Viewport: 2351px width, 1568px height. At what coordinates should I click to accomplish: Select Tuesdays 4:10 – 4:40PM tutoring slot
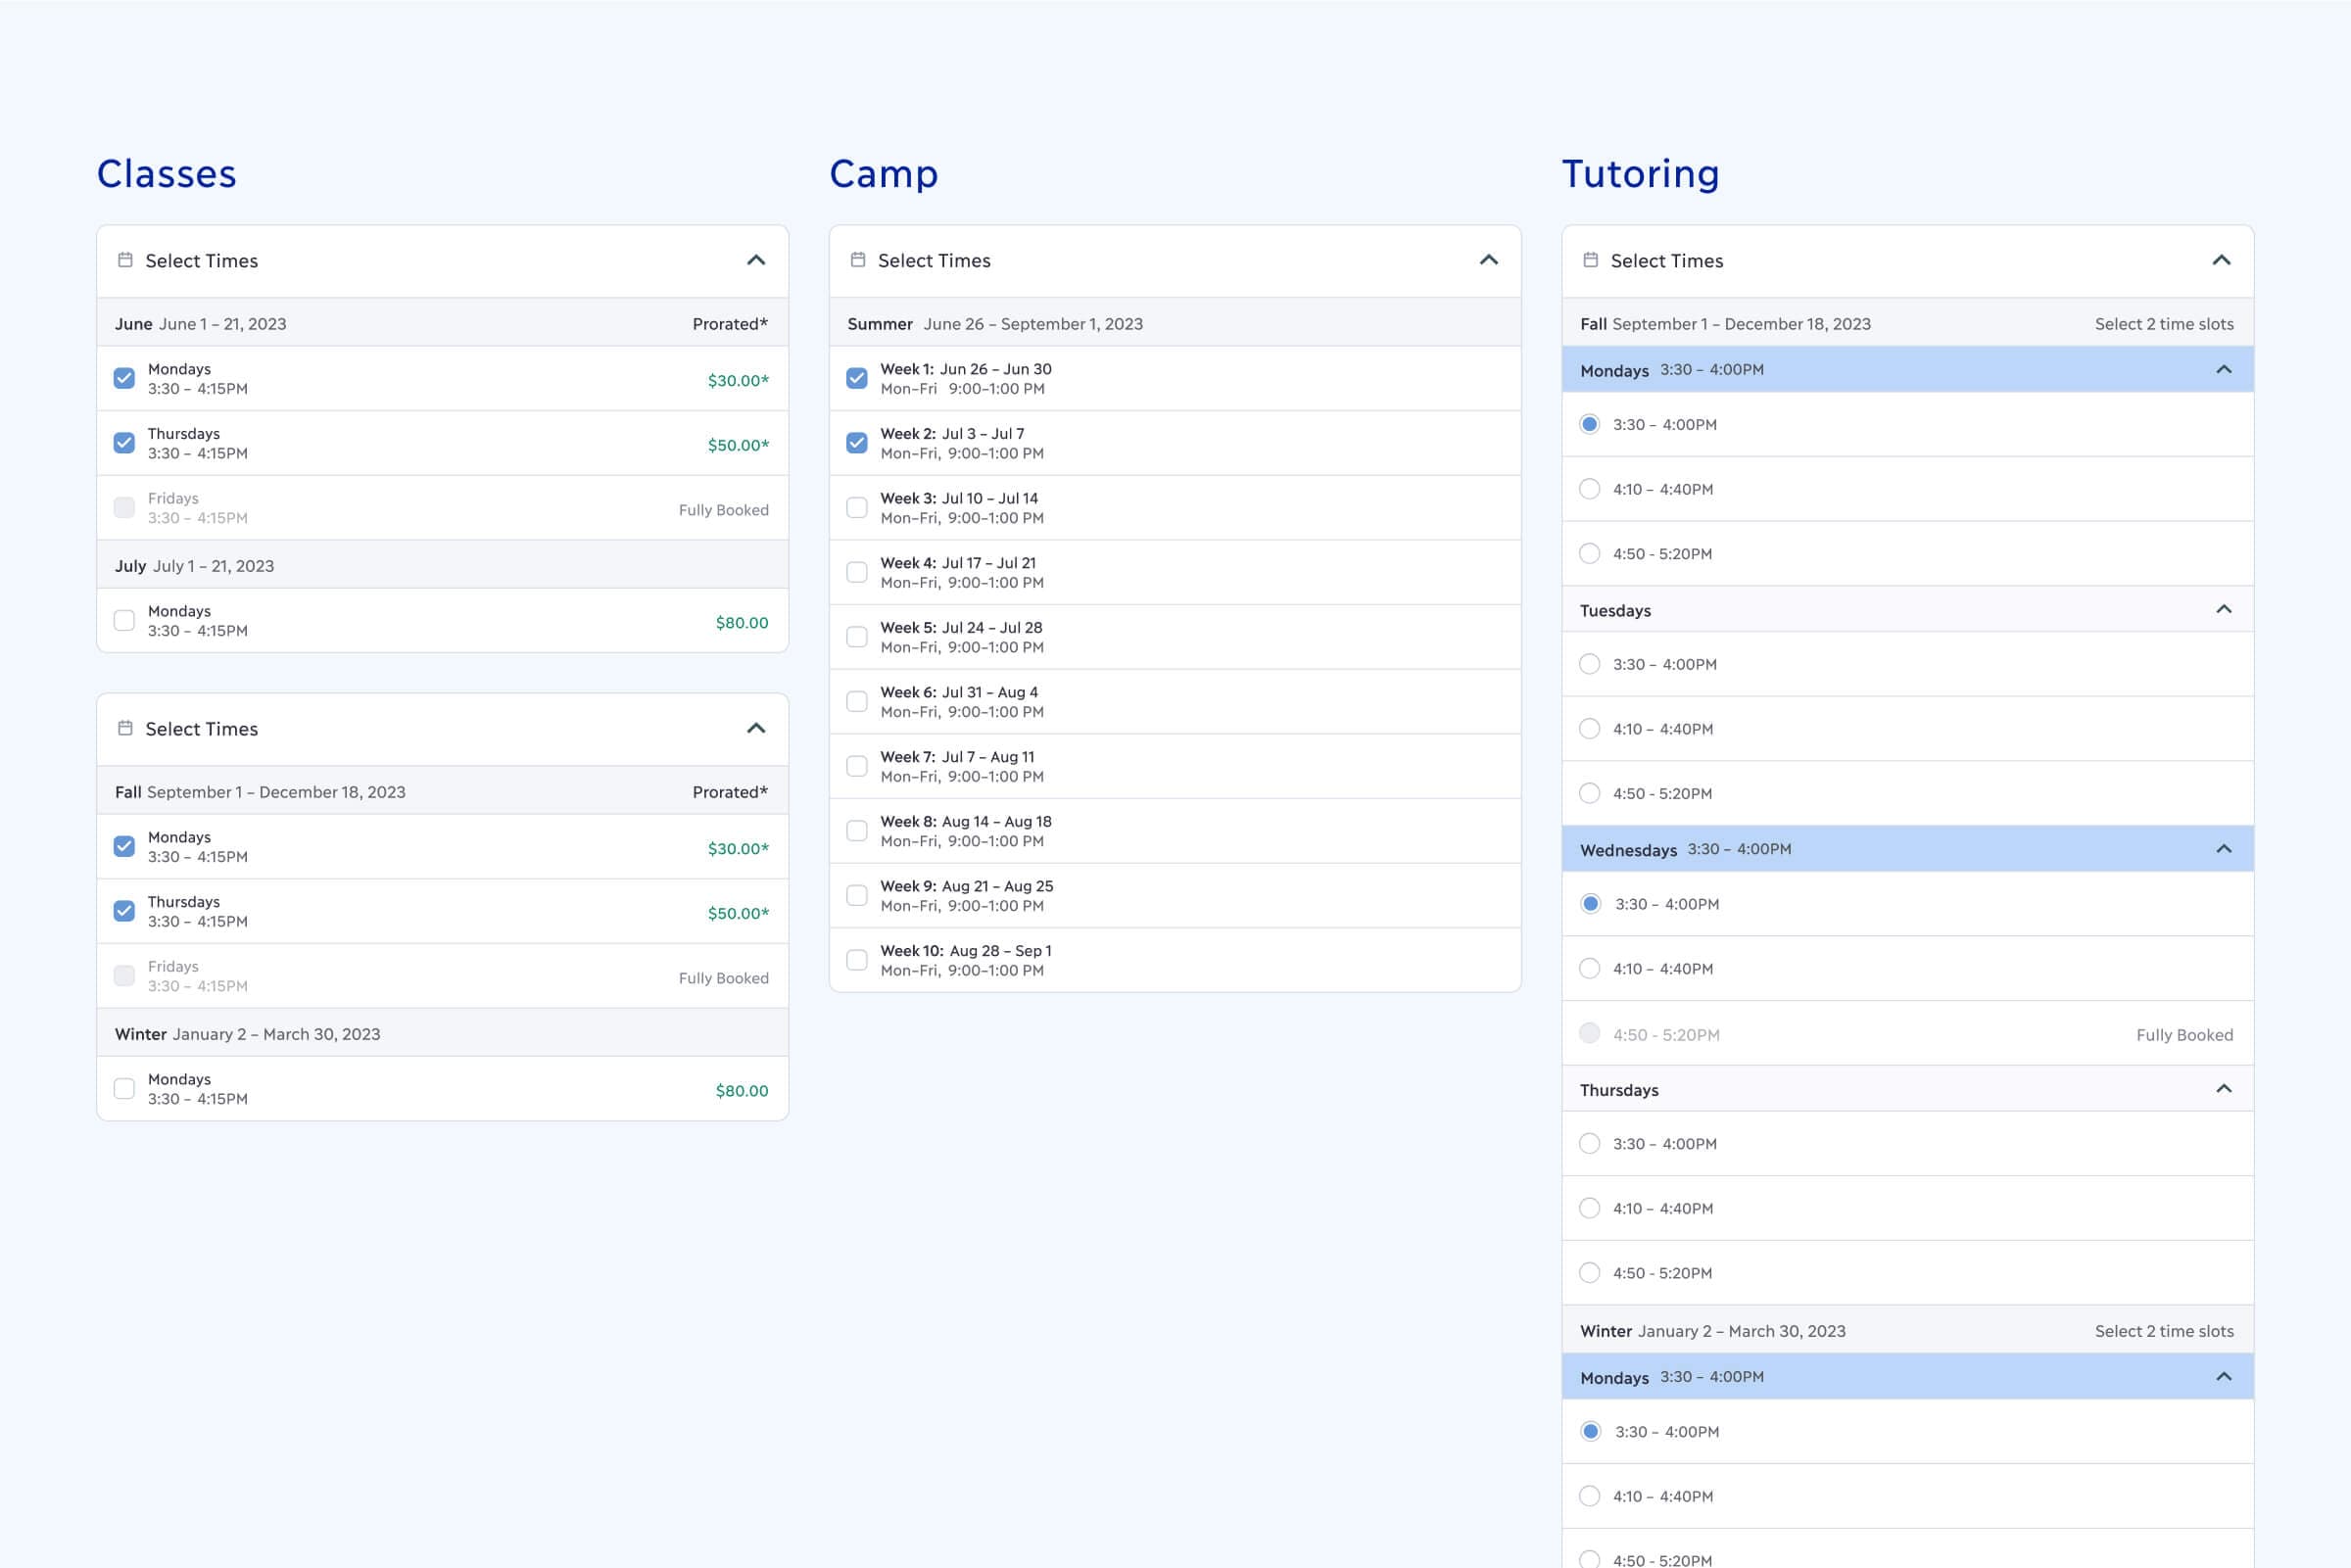coord(1589,729)
